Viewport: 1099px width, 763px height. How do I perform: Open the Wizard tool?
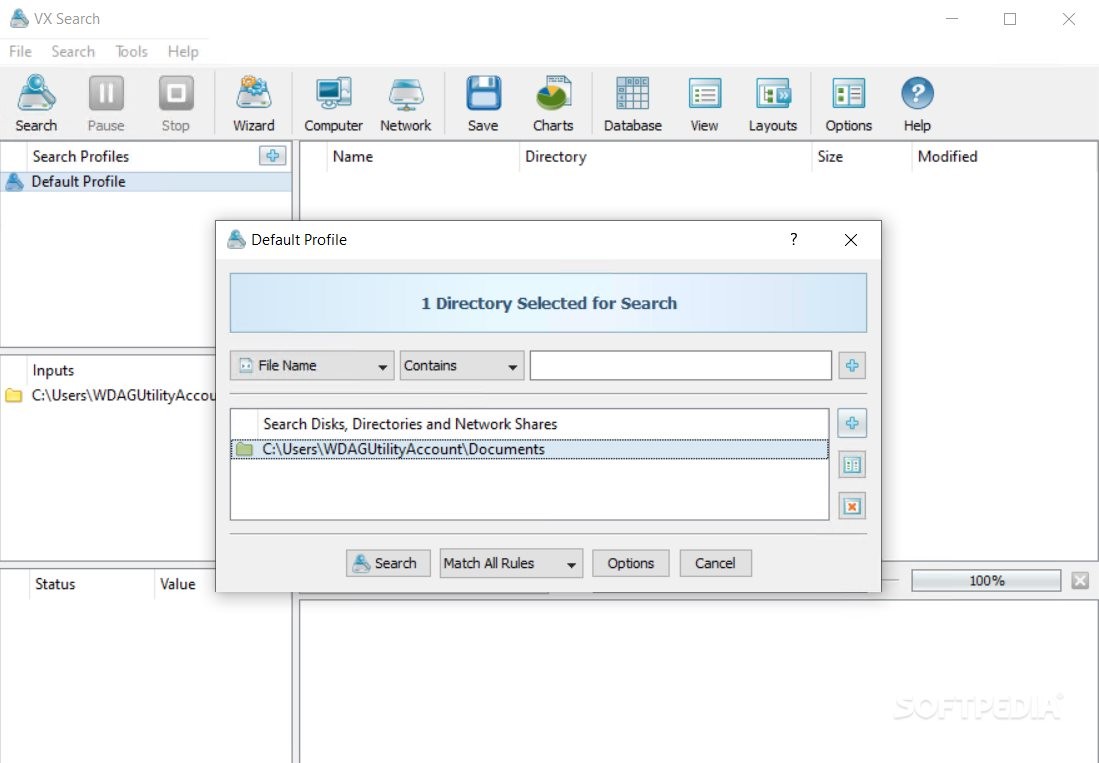(254, 104)
